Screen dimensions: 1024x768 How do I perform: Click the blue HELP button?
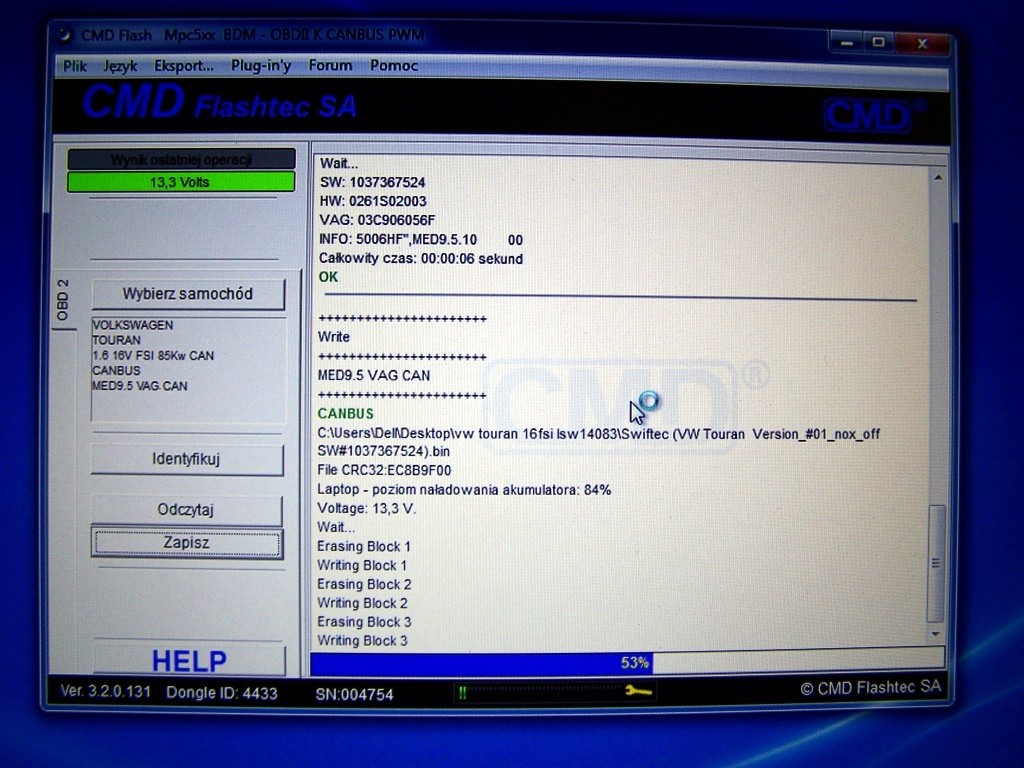coord(189,661)
